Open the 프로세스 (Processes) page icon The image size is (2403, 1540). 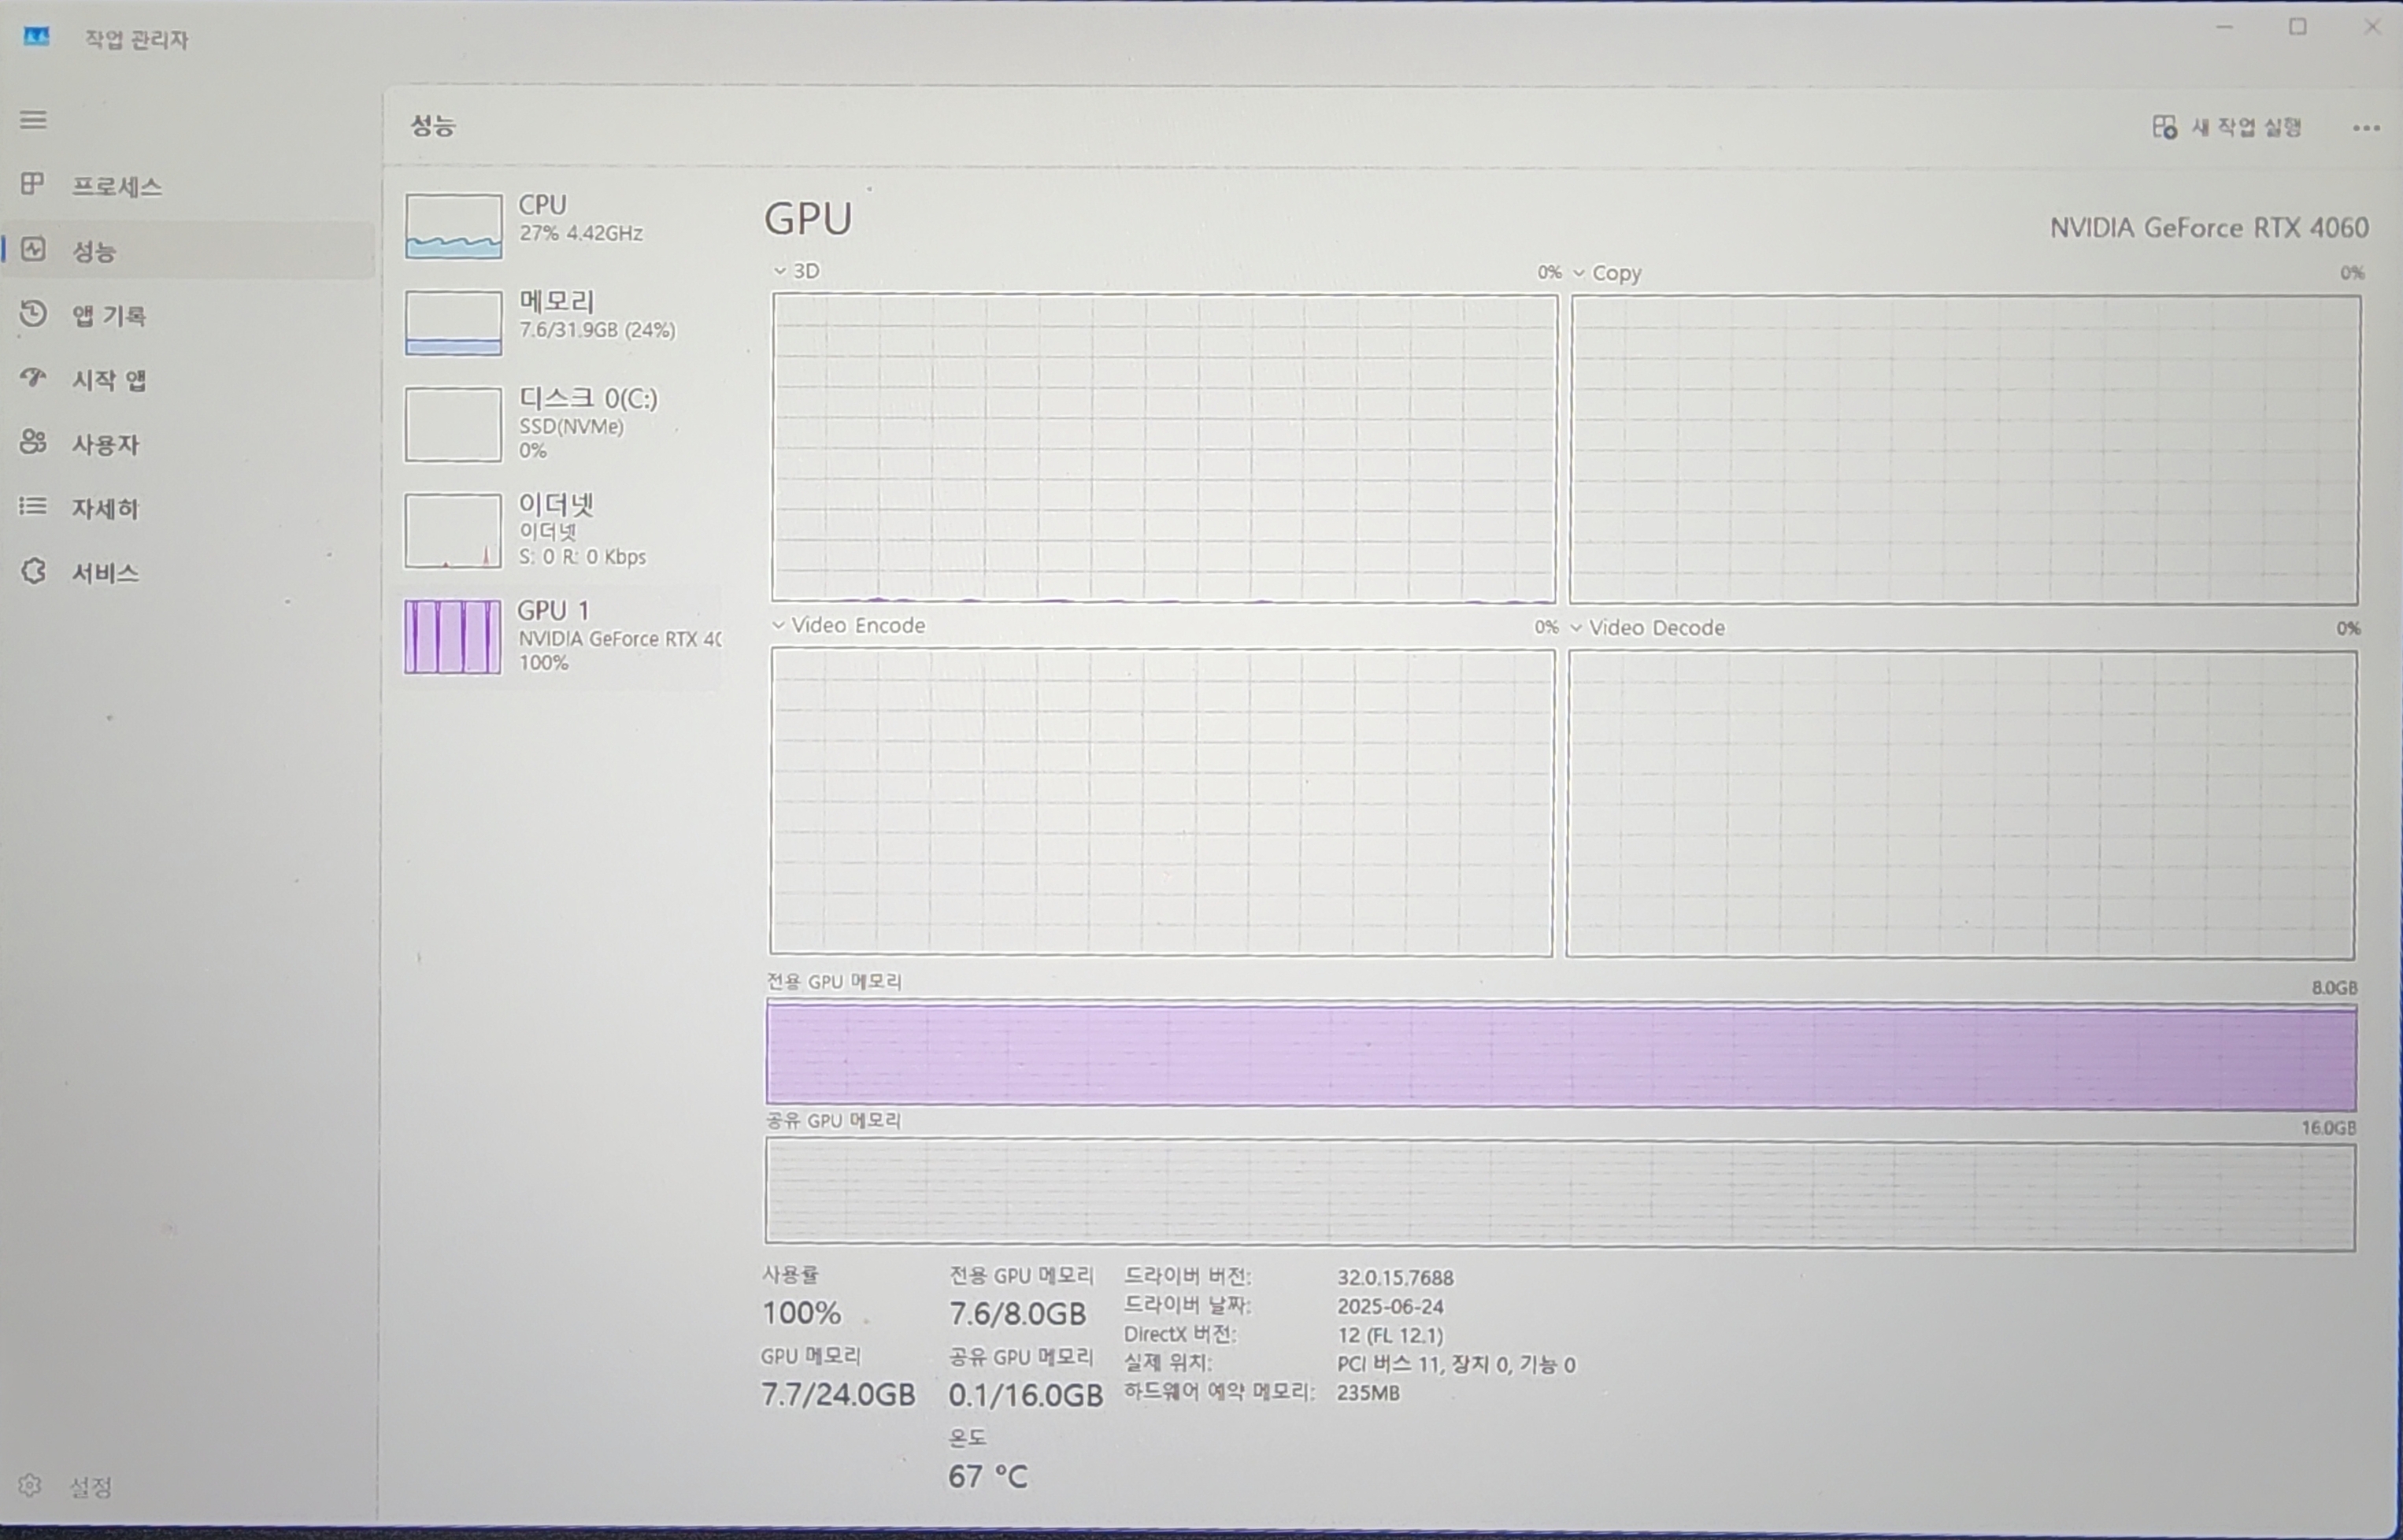click(x=33, y=184)
